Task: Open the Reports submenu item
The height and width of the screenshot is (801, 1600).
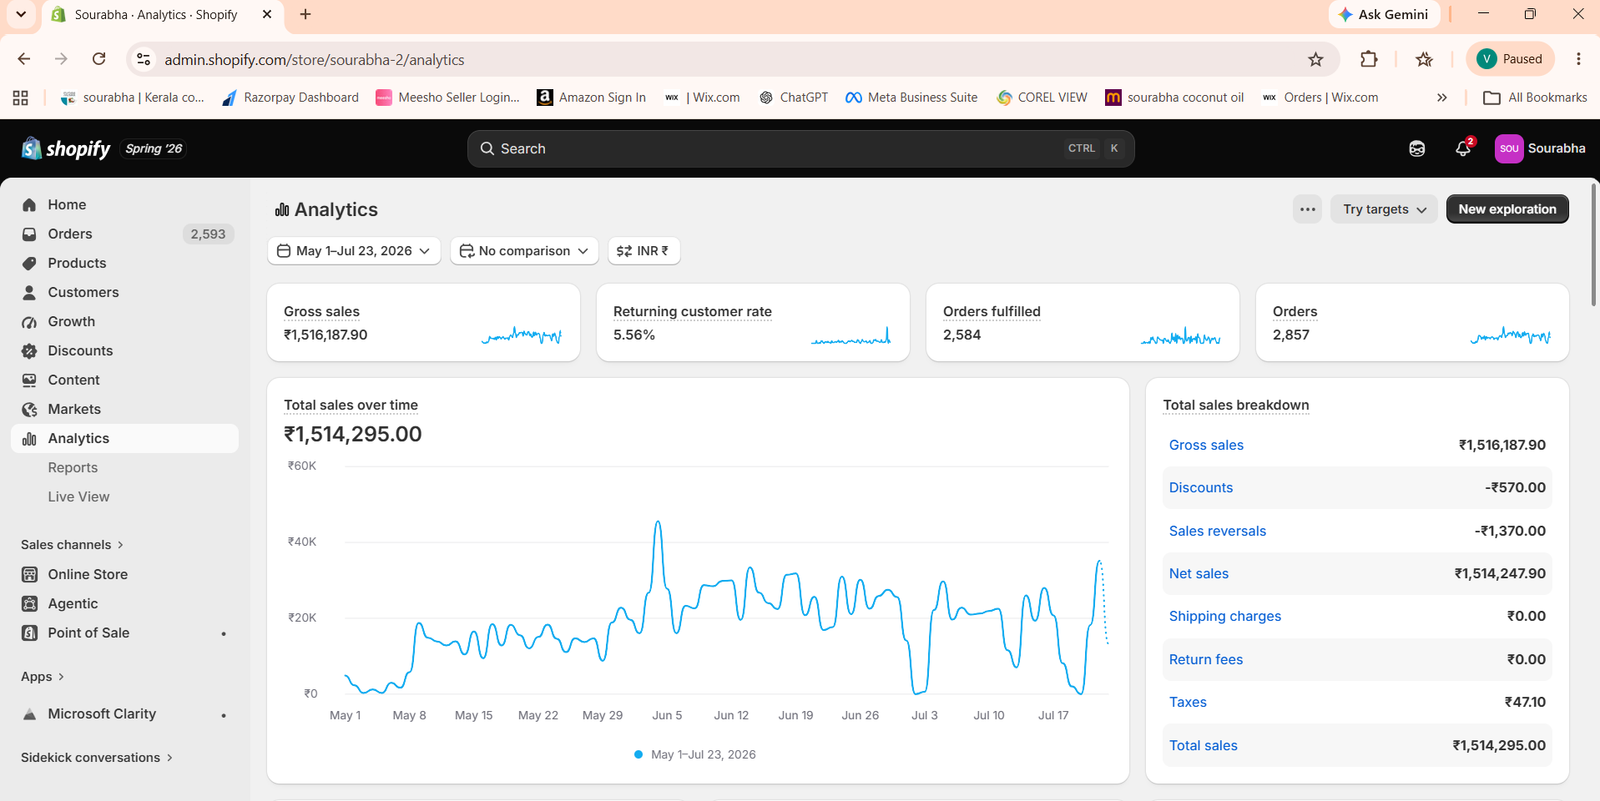Action: coord(73,468)
